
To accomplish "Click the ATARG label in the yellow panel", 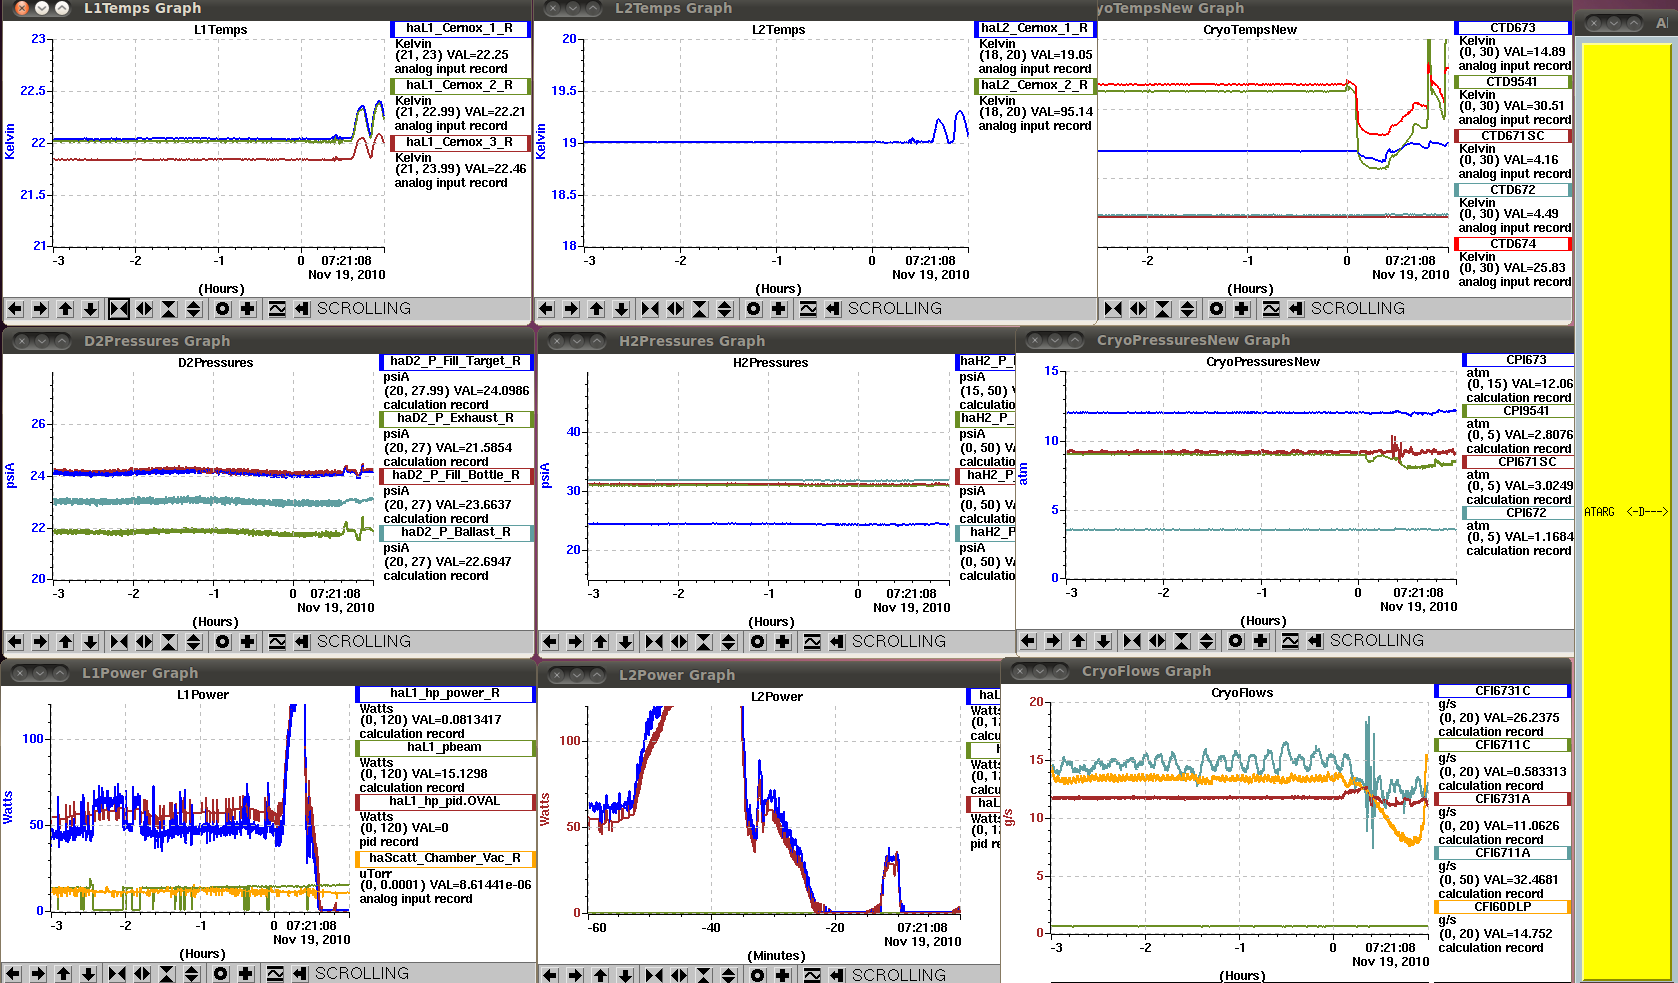I will tap(1600, 512).
